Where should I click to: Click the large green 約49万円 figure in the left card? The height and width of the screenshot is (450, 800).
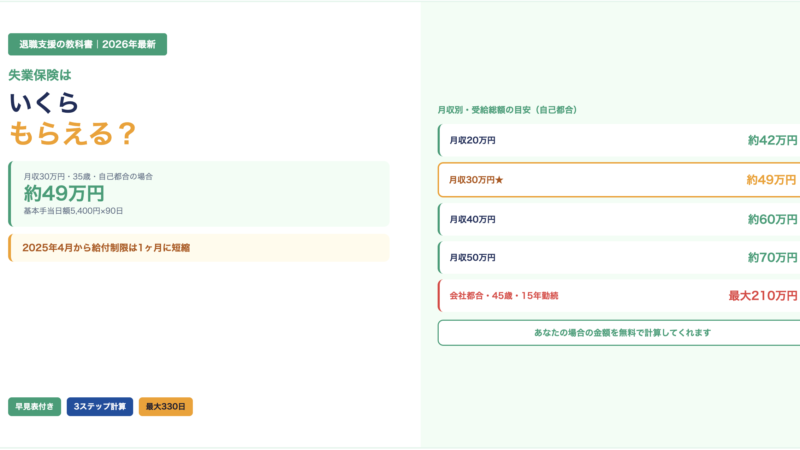click(64, 193)
